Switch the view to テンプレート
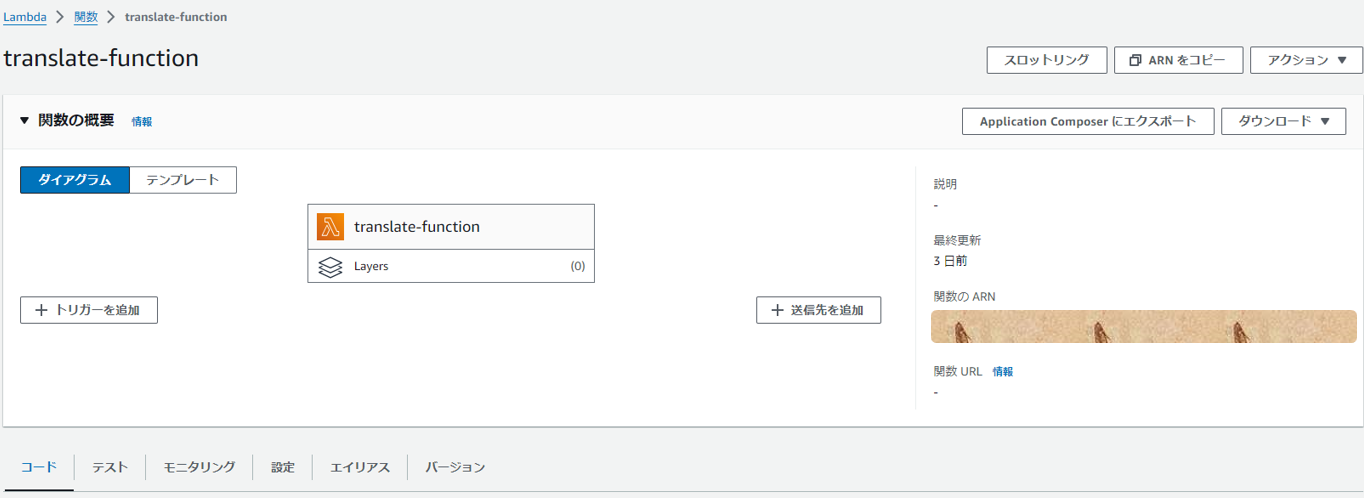Screen dimensions: 1364x498 (182, 180)
